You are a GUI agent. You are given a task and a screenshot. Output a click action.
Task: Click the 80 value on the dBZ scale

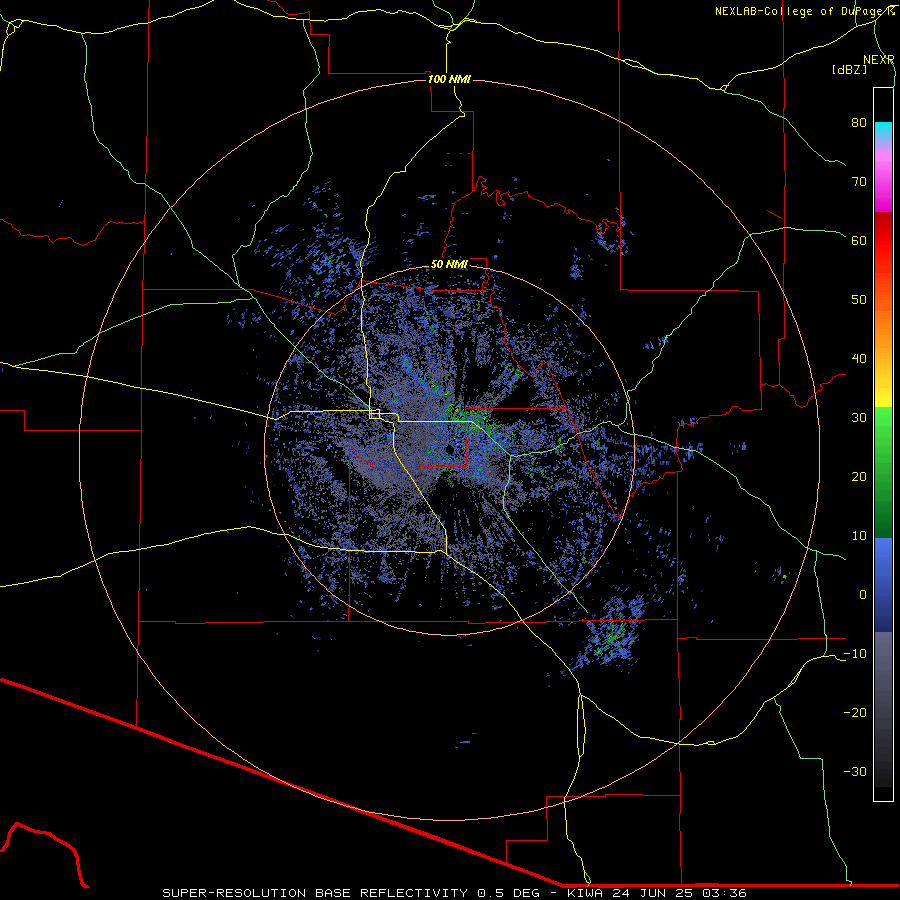859,122
